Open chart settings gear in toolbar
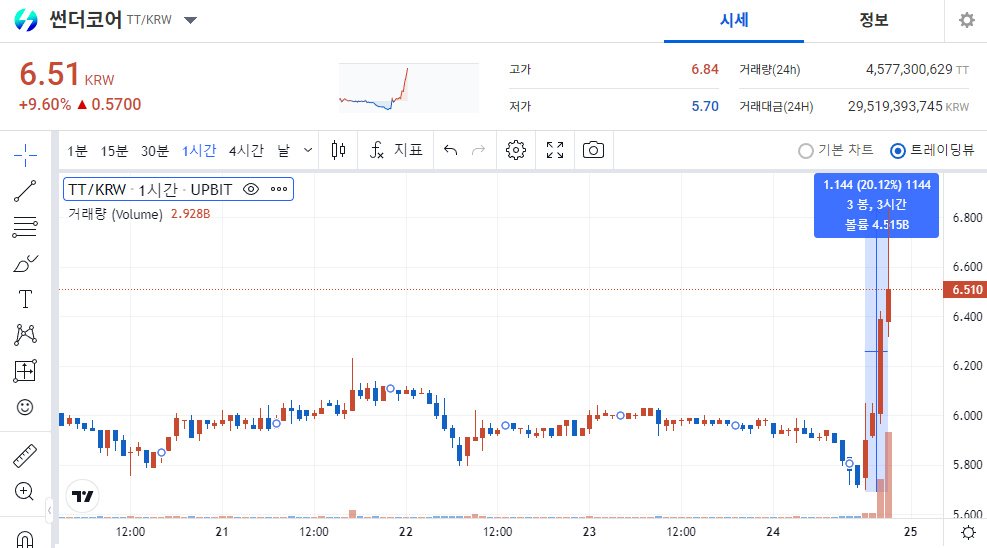 click(x=516, y=150)
